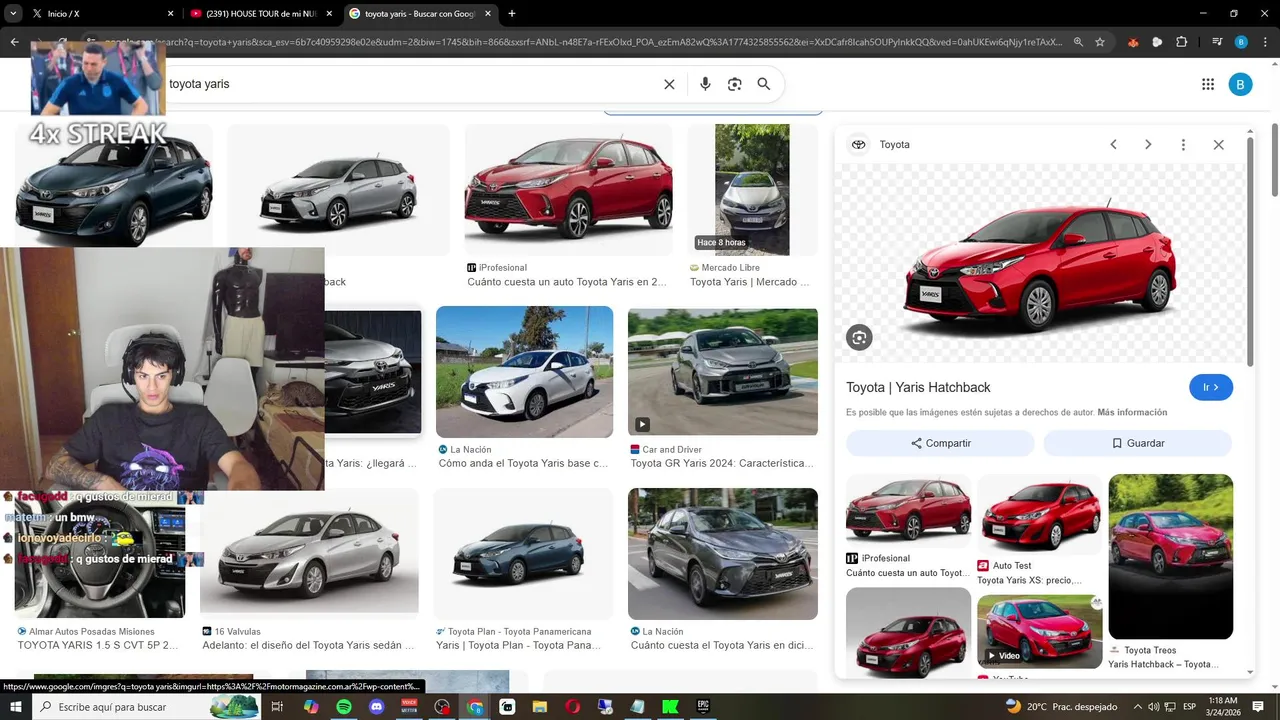Click the toyota yaris search field
The height and width of the screenshot is (720, 1280).
(x=410, y=84)
